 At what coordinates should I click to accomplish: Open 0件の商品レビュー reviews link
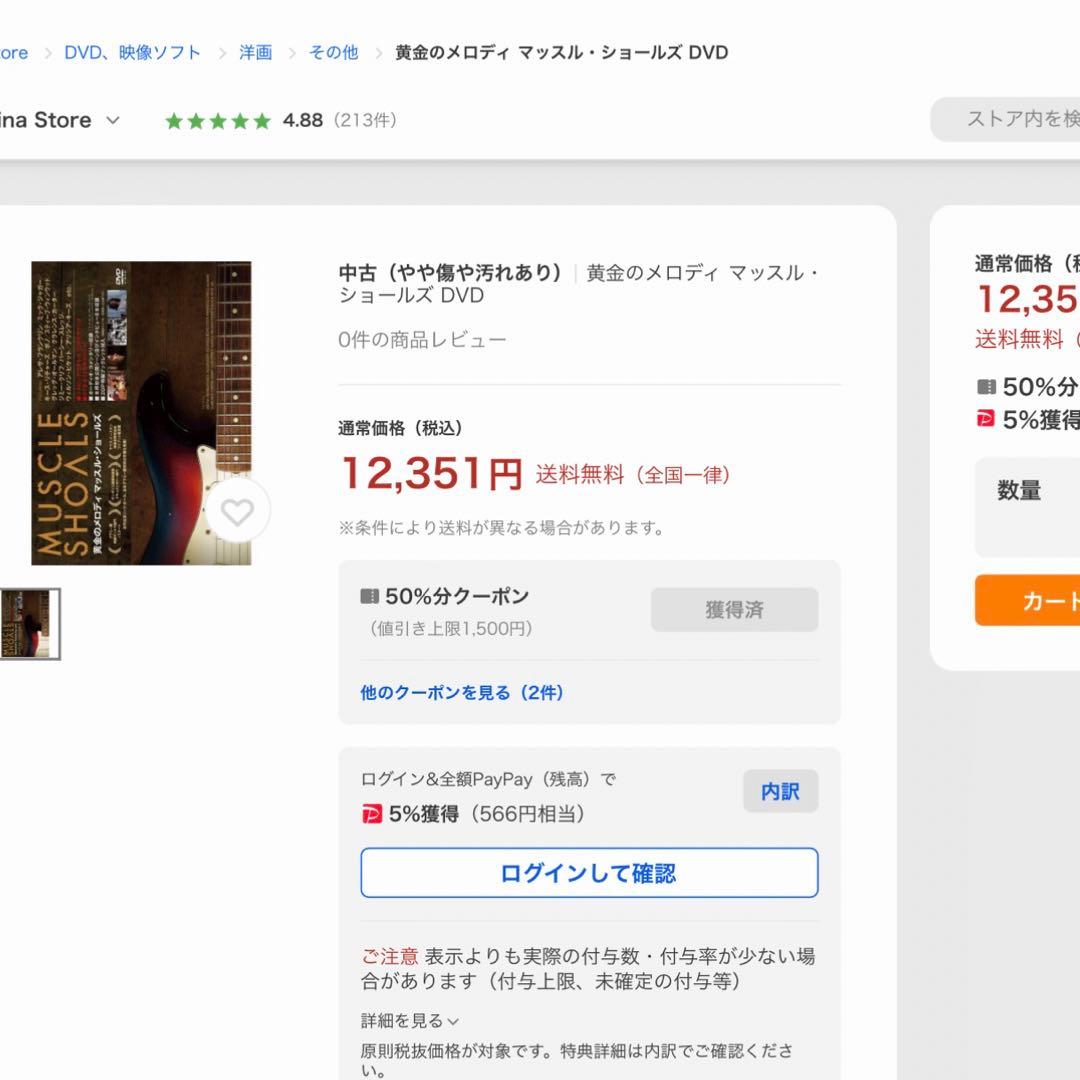tap(422, 340)
